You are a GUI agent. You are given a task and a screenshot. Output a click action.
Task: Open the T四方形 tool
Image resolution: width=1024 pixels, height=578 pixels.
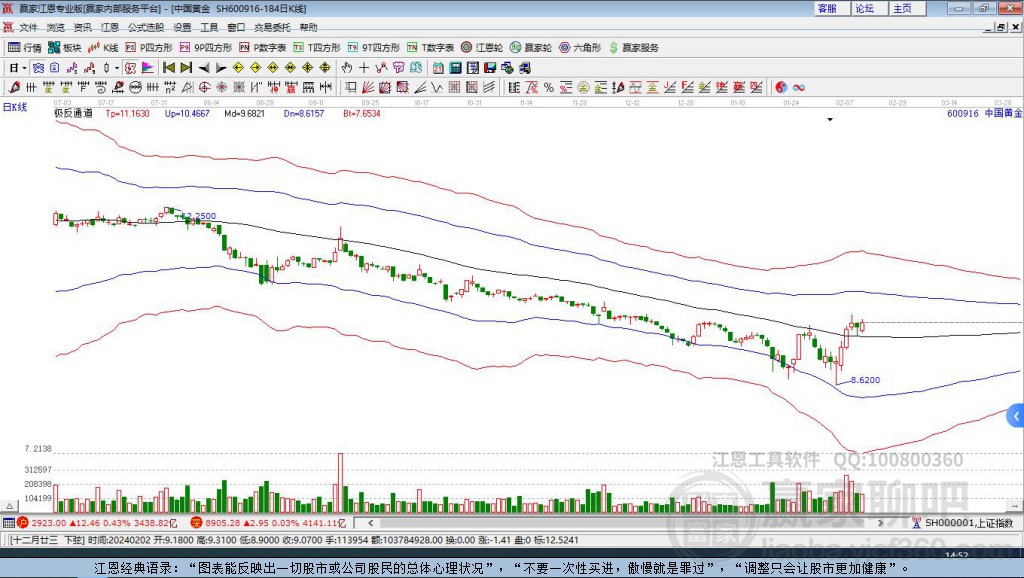click(x=317, y=48)
